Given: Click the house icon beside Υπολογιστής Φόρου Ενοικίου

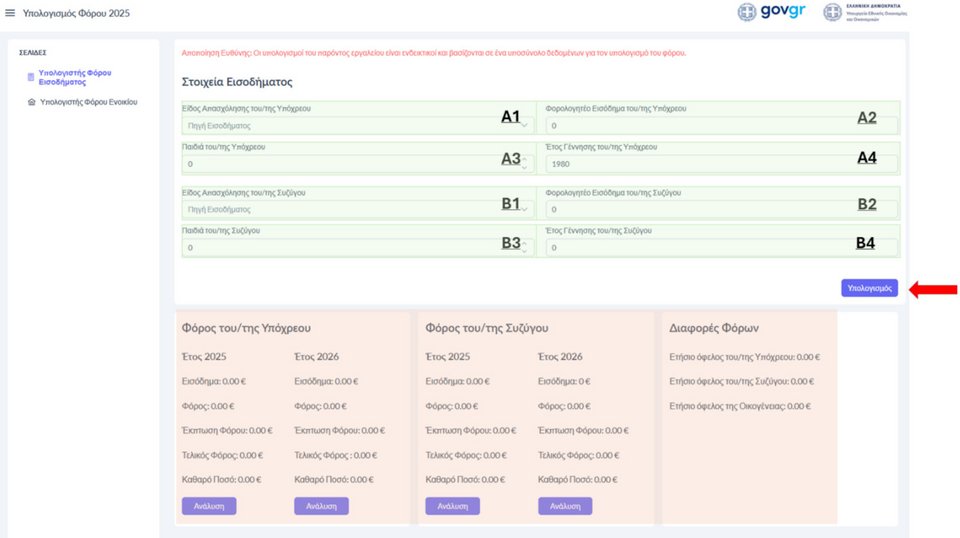Looking at the screenshot, I should 31,102.
